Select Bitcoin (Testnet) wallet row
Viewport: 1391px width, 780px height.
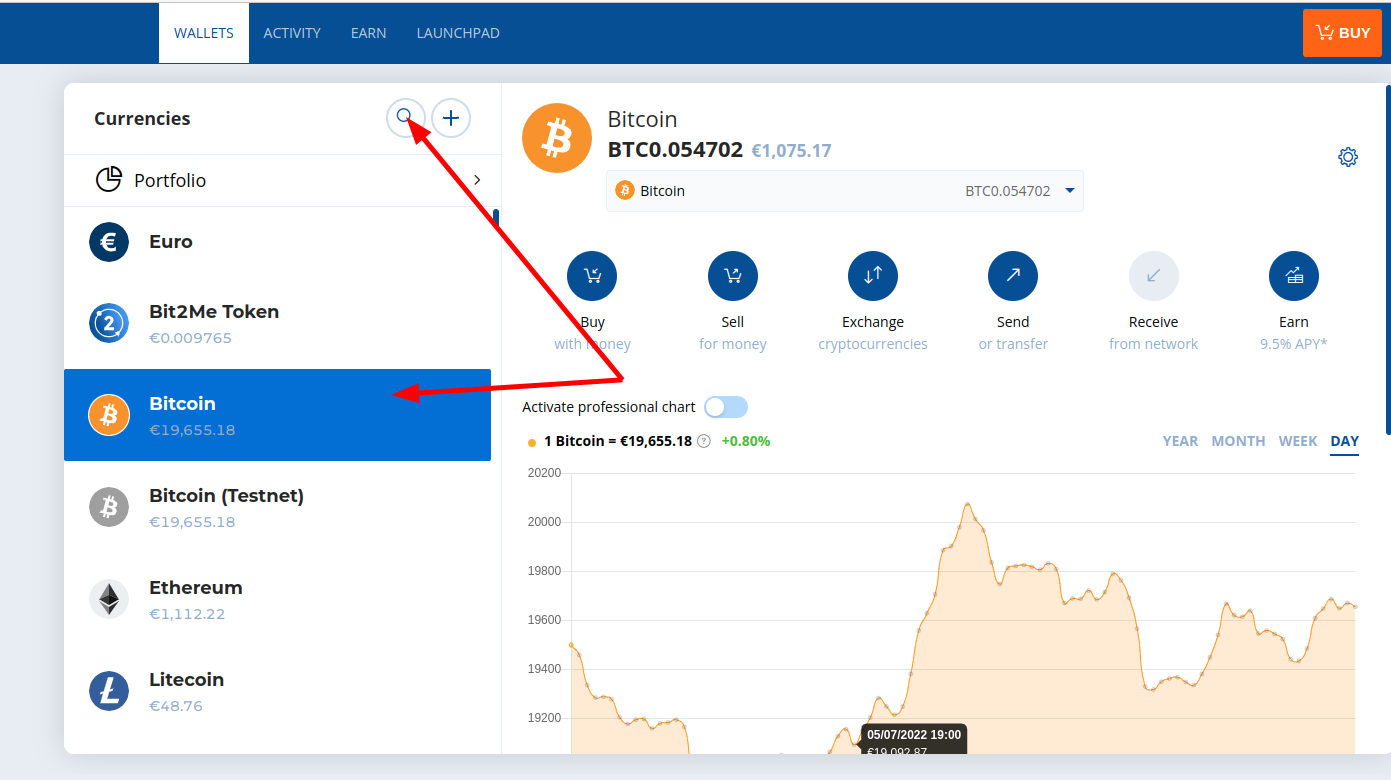point(277,507)
